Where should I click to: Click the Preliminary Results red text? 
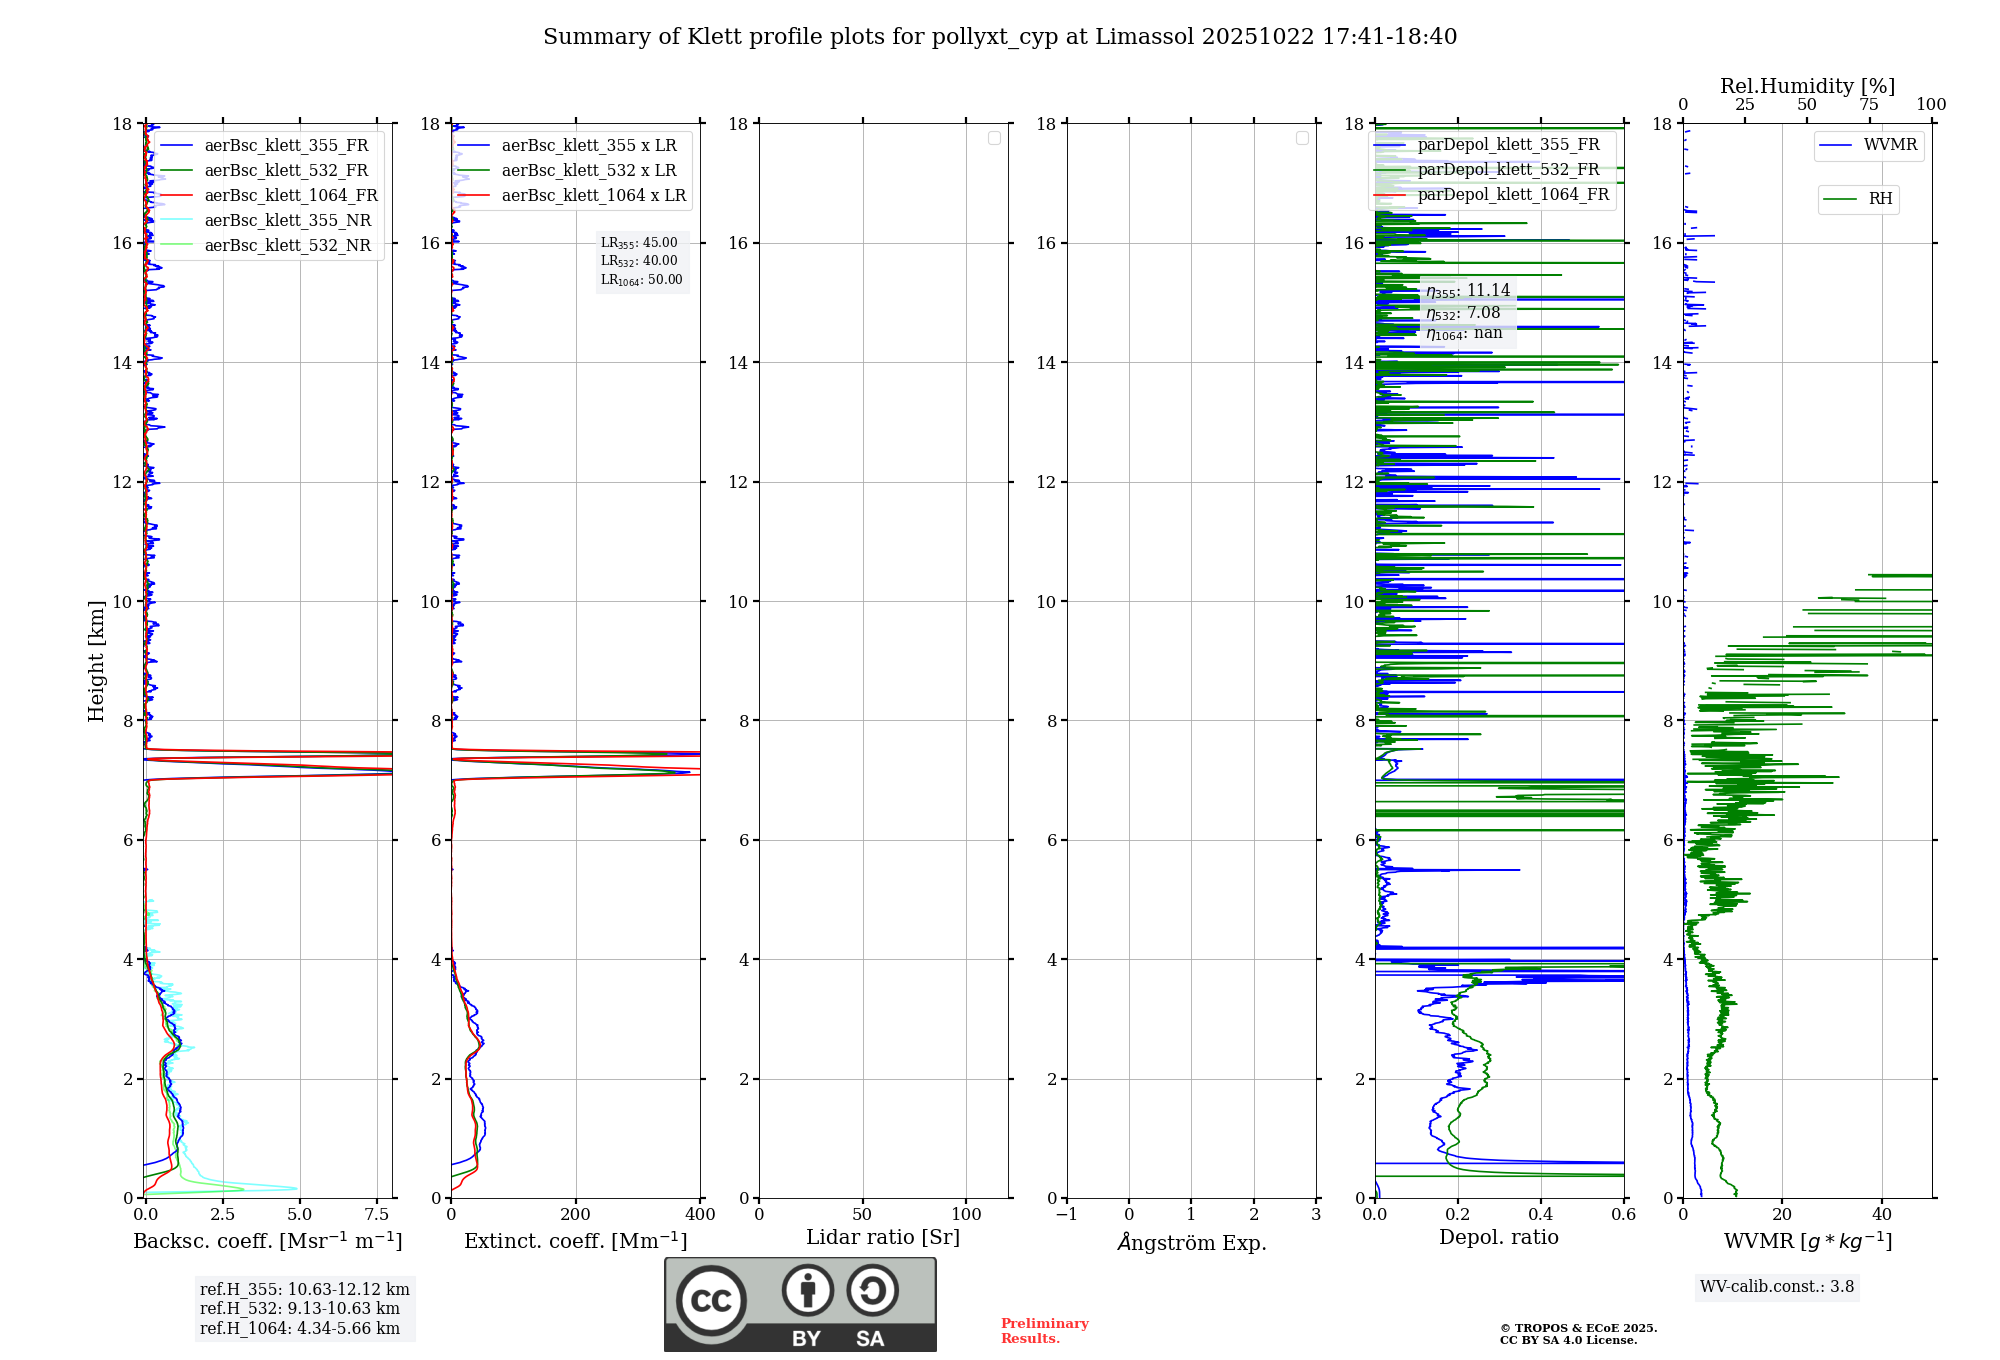tap(1044, 1331)
